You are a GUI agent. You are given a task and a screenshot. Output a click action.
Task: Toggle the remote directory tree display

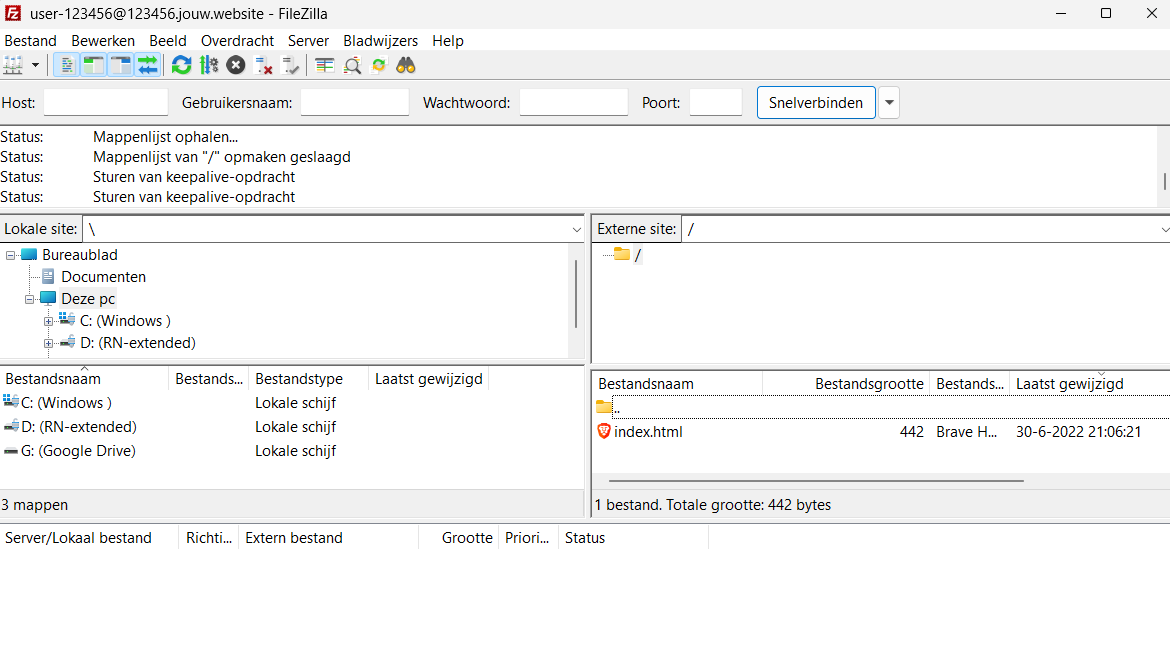coord(120,66)
